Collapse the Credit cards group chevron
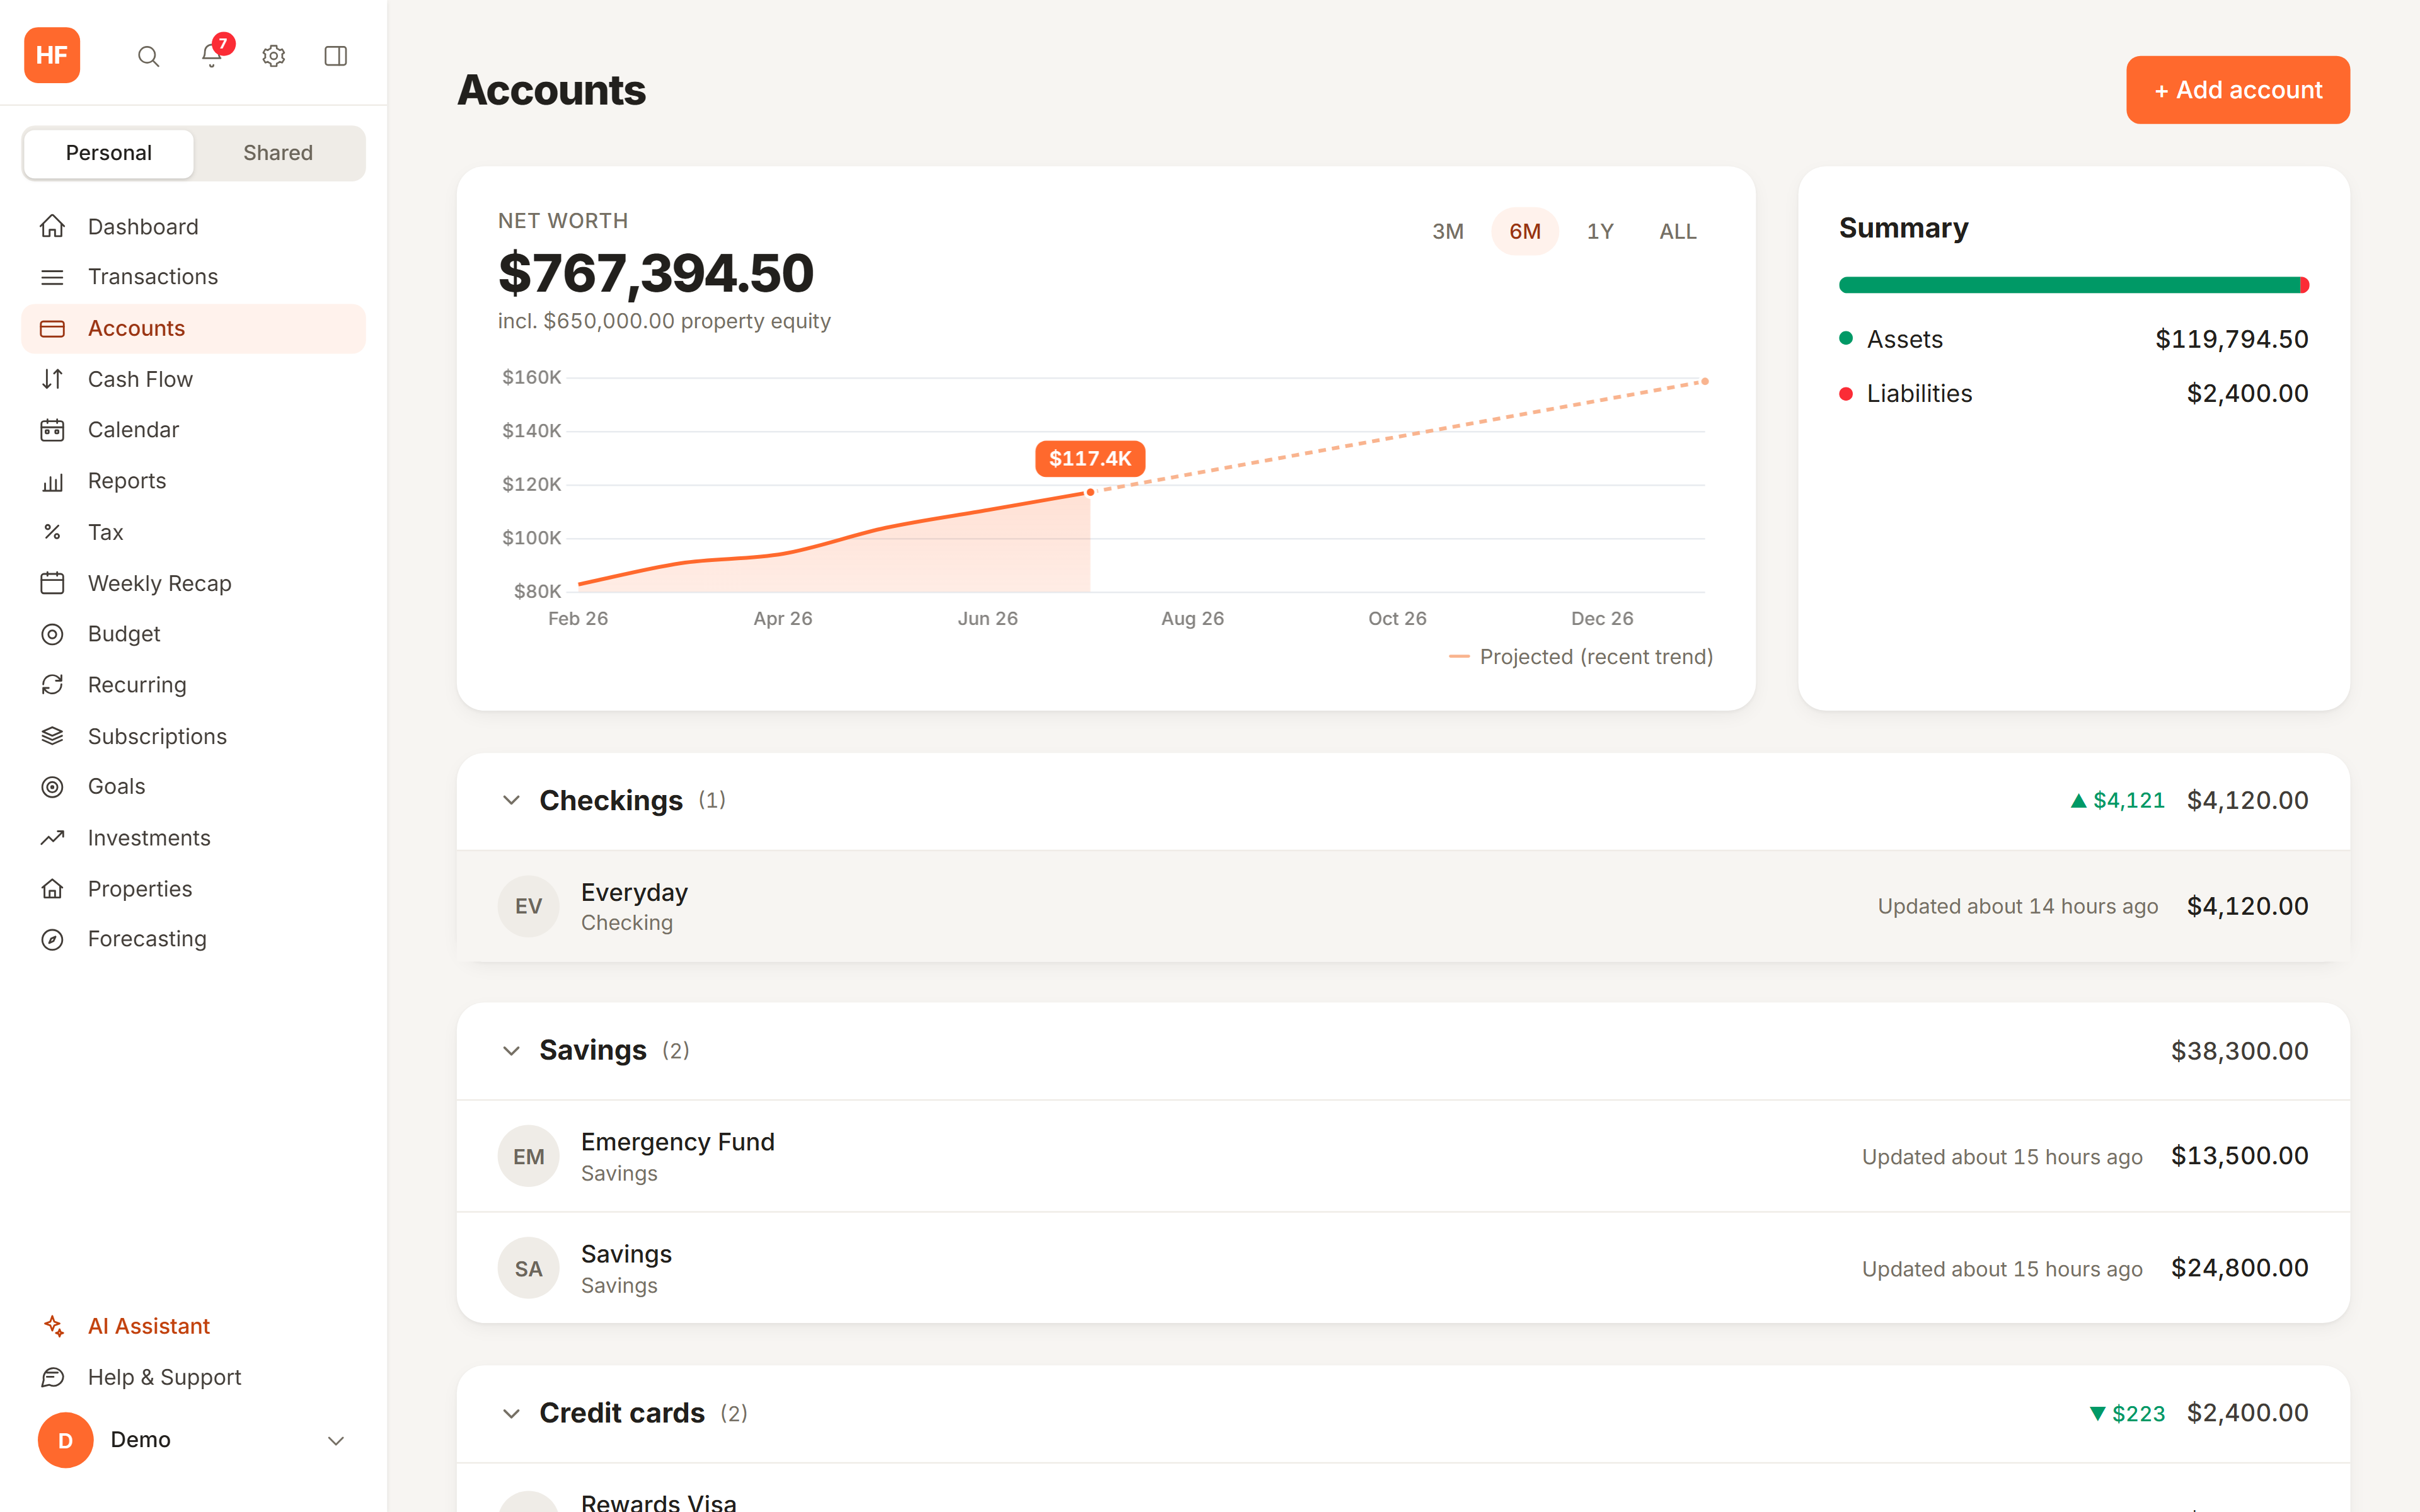Screen dimensions: 2420x1512 click(511, 1413)
